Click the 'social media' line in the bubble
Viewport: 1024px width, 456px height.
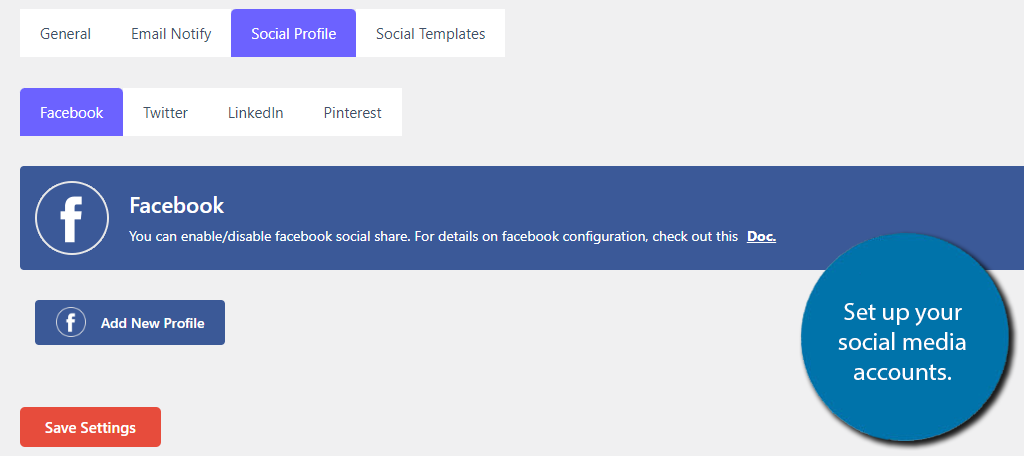tap(902, 342)
